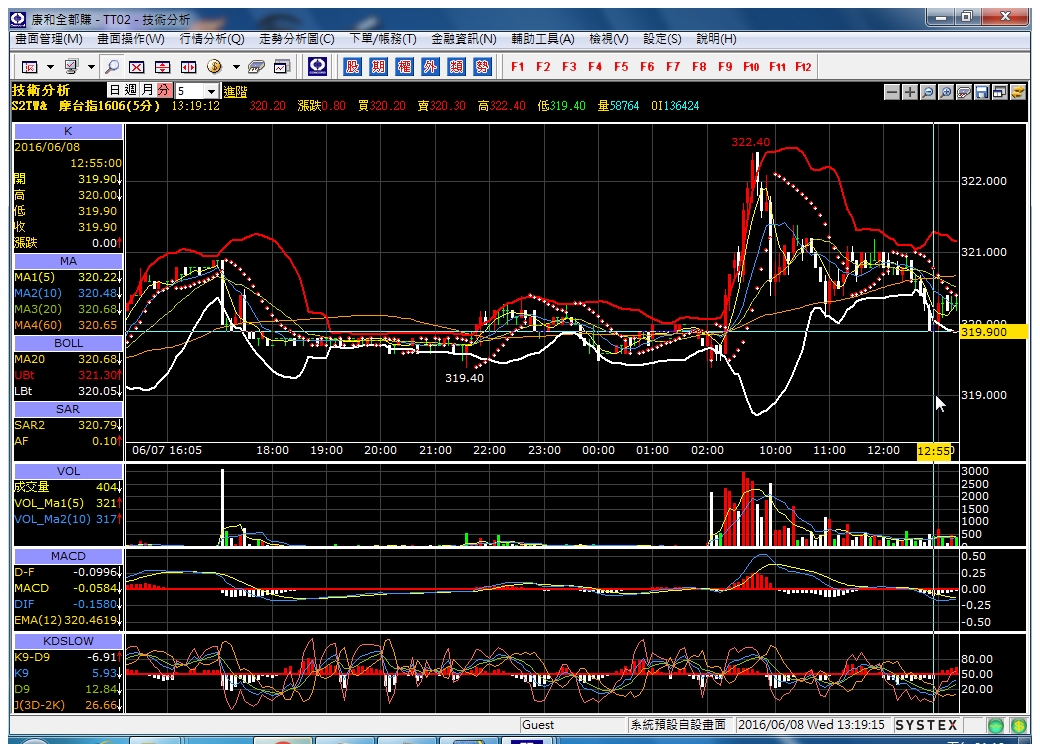Click the stacked chart windows icon
Viewport: 1040px width, 744px height.
click(282, 67)
